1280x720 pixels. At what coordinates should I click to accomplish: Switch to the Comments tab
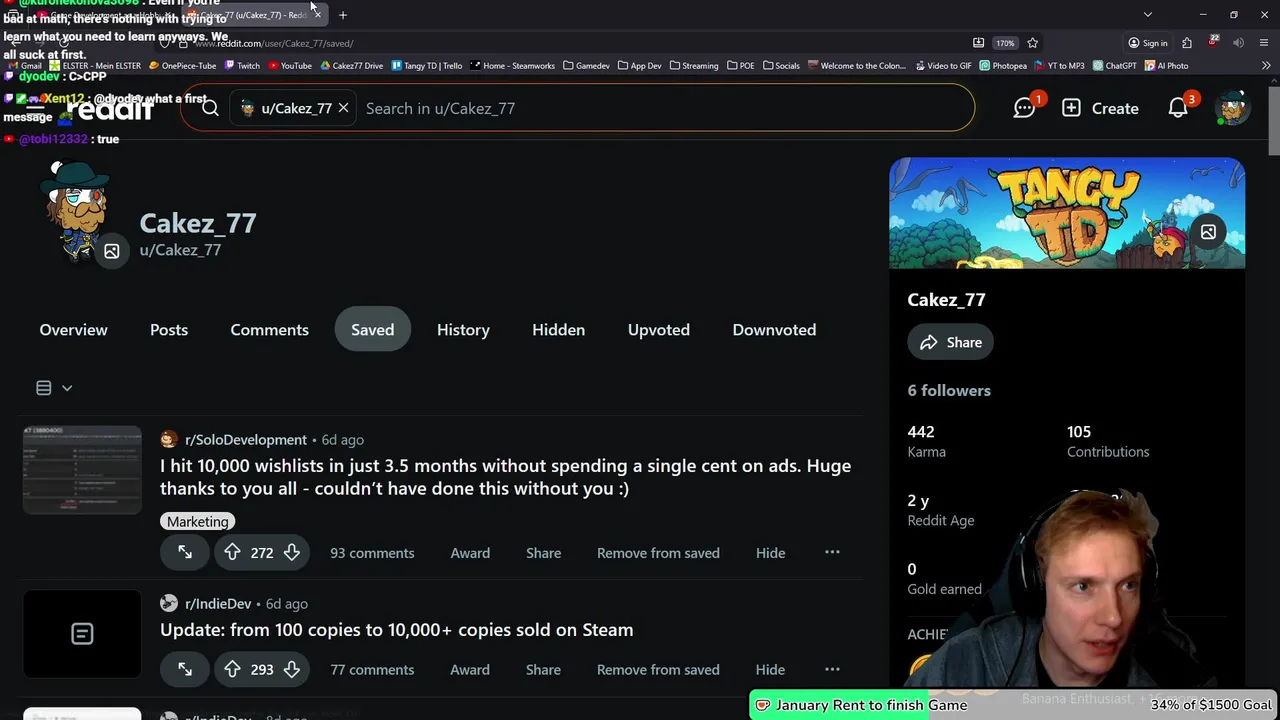(x=269, y=330)
